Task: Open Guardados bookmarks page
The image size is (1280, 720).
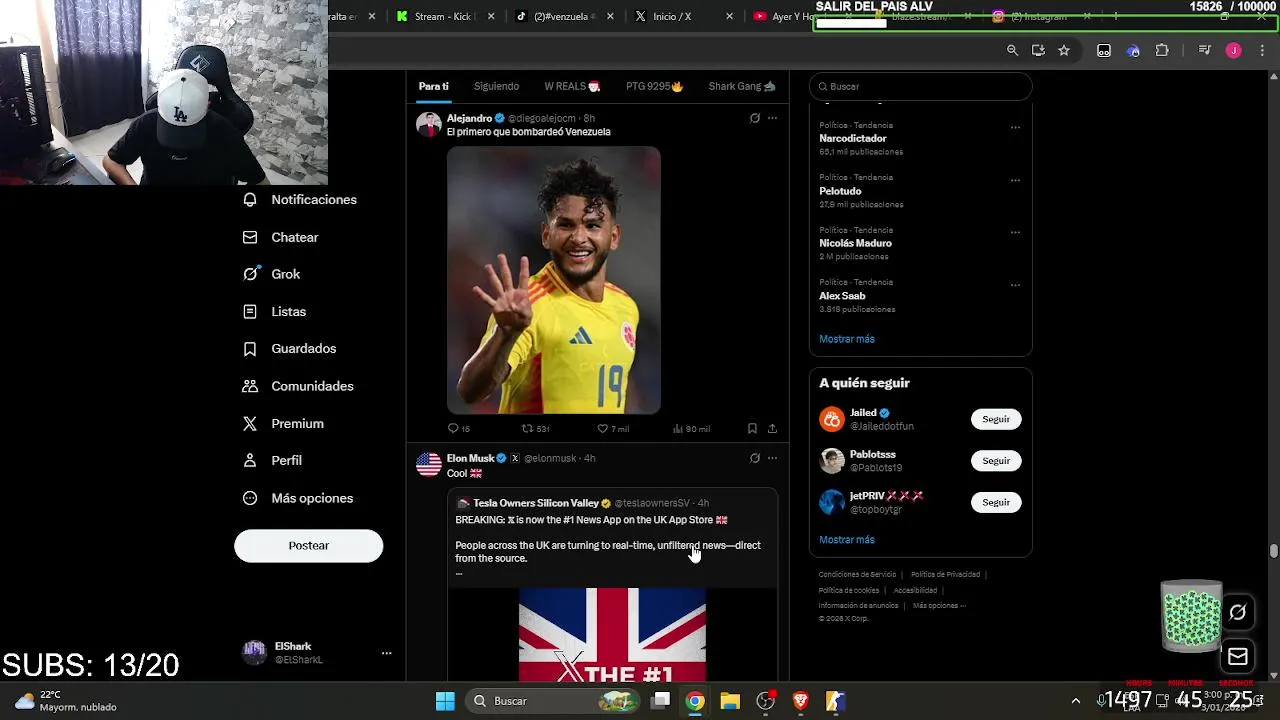Action: [x=290, y=349]
